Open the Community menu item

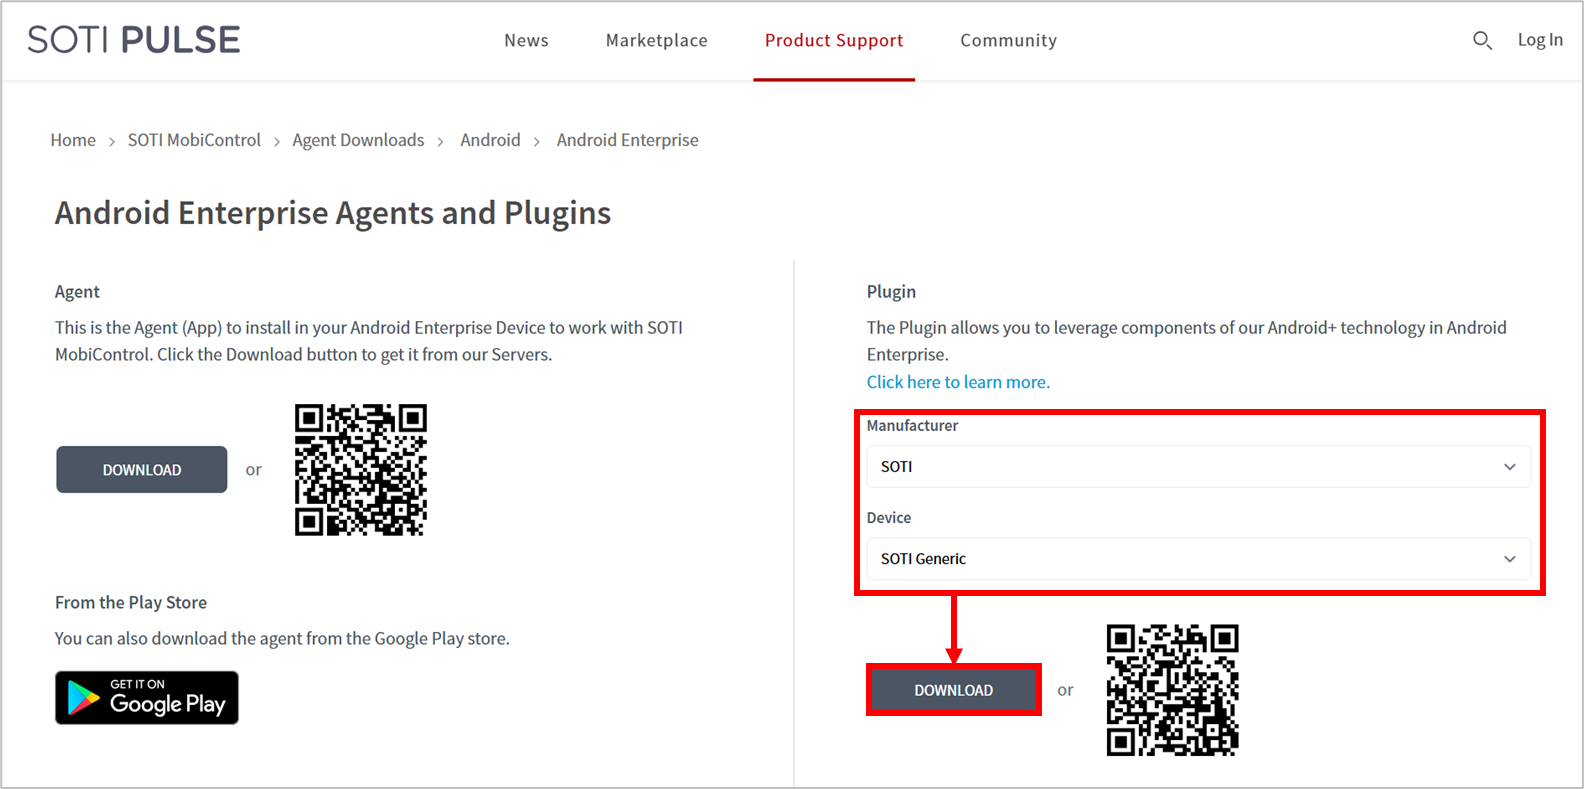point(1009,40)
